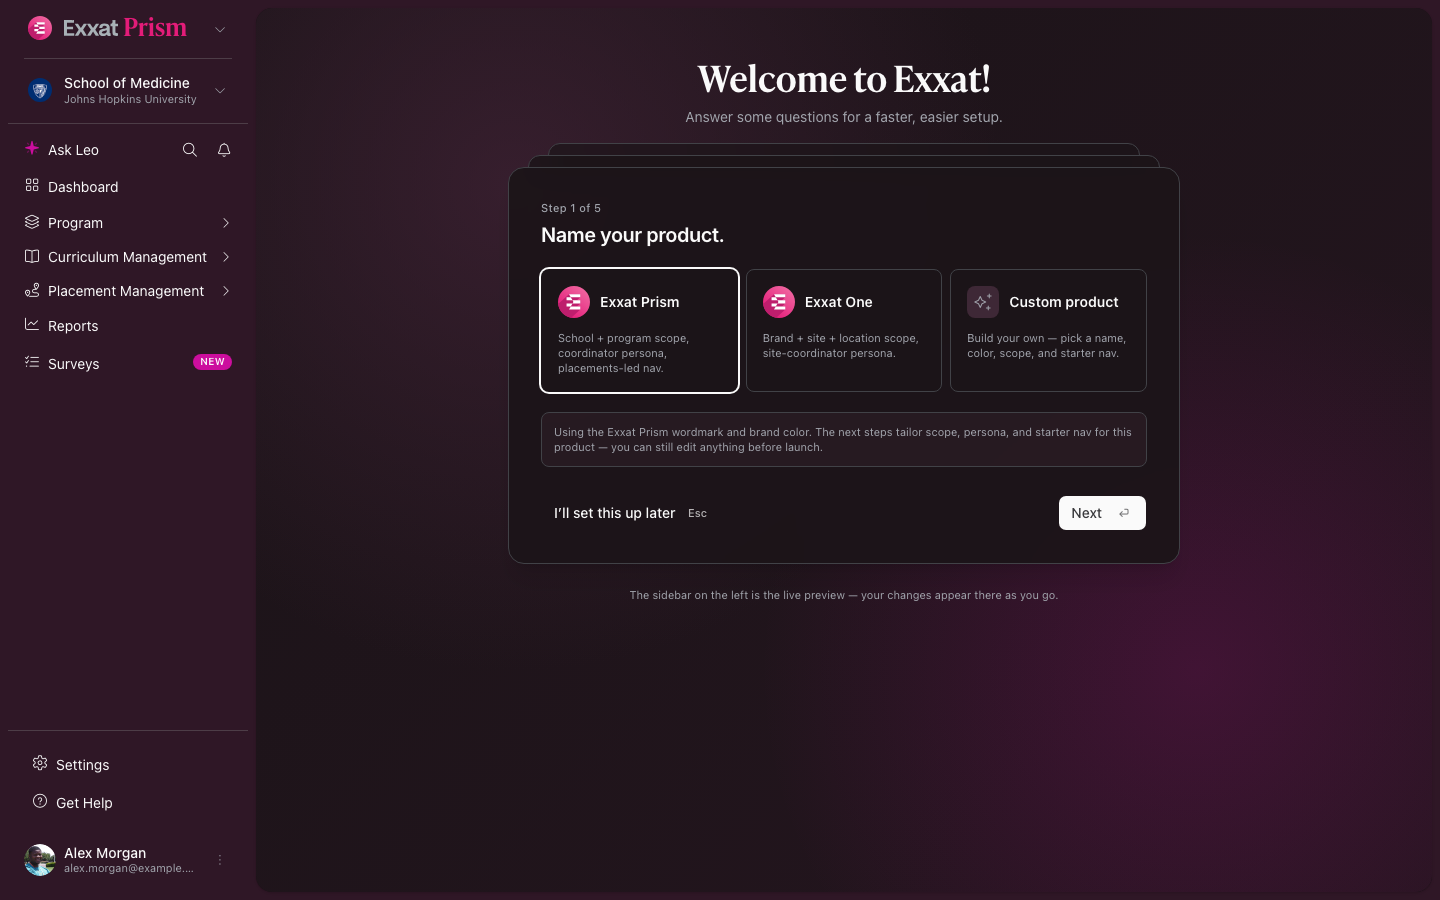Select the Custom product card

click(x=1048, y=330)
